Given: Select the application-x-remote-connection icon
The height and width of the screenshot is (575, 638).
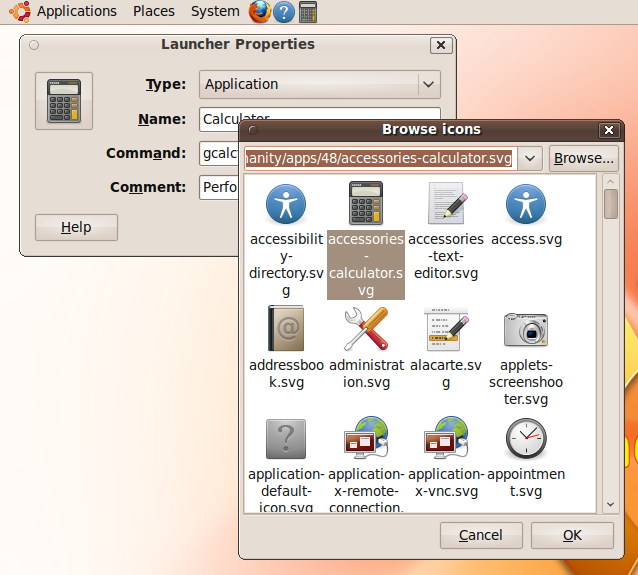Looking at the screenshot, I should (366, 437).
